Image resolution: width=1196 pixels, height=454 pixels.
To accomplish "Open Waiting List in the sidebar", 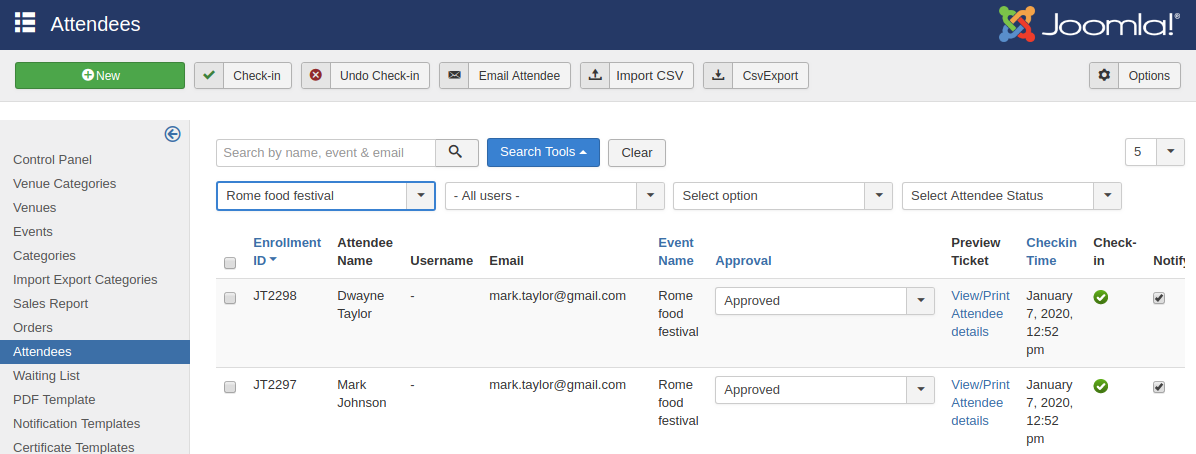I will [46, 376].
